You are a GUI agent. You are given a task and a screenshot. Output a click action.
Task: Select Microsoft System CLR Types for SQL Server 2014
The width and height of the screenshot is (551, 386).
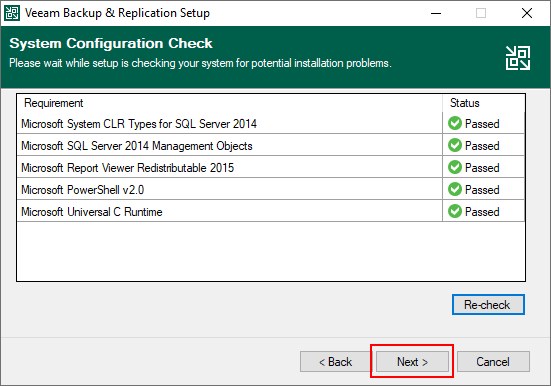click(x=271, y=123)
